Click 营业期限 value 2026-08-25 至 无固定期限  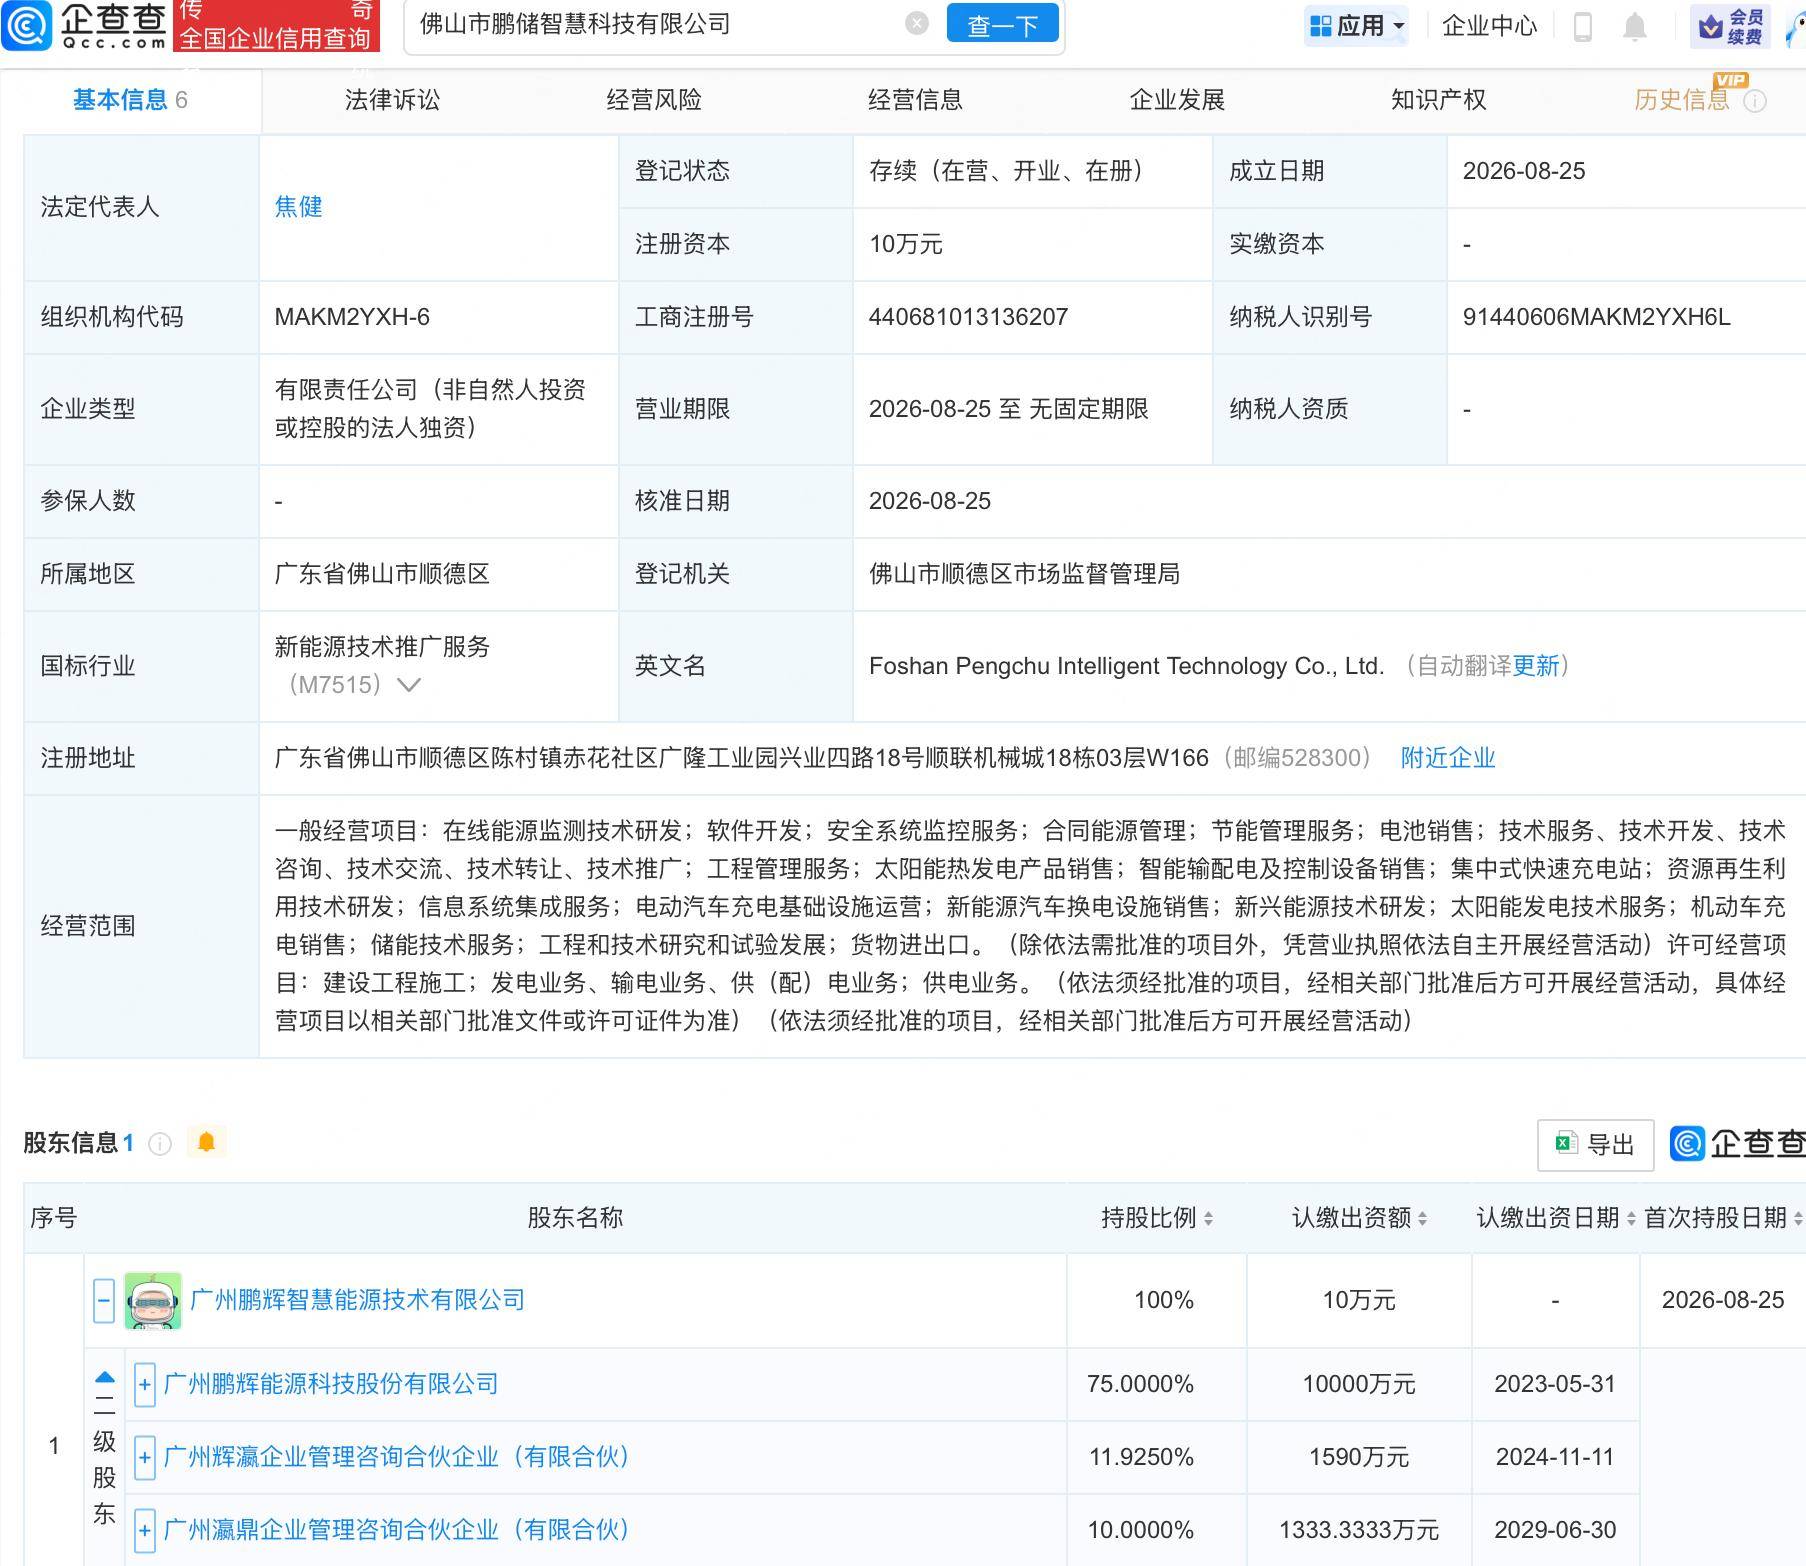coord(1008,409)
